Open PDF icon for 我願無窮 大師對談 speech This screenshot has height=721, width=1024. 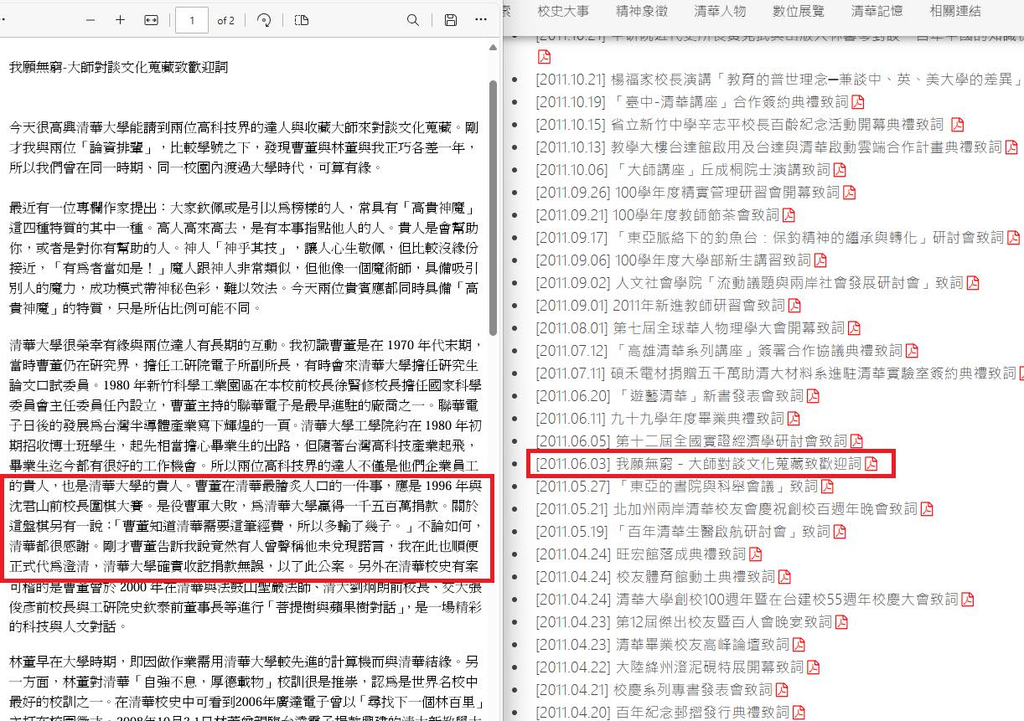tap(870, 464)
